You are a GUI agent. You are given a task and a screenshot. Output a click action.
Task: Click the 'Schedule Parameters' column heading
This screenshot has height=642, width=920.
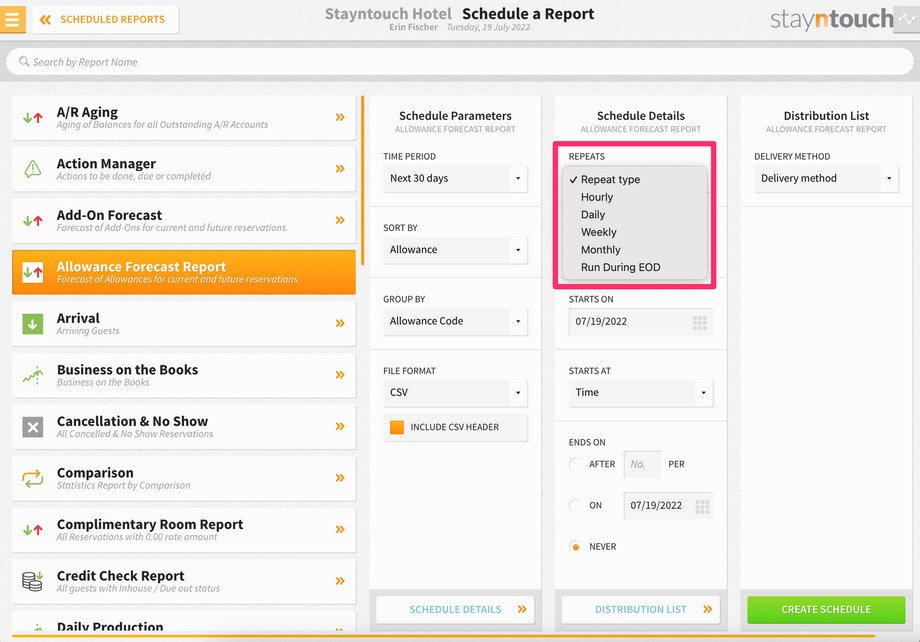coord(455,116)
